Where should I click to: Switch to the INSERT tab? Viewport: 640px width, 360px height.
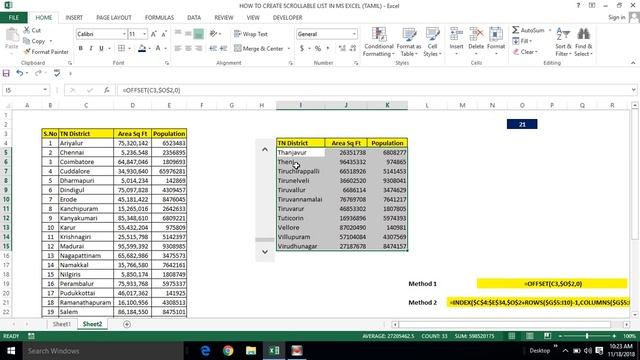pyautogui.click(x=74, y=18)
